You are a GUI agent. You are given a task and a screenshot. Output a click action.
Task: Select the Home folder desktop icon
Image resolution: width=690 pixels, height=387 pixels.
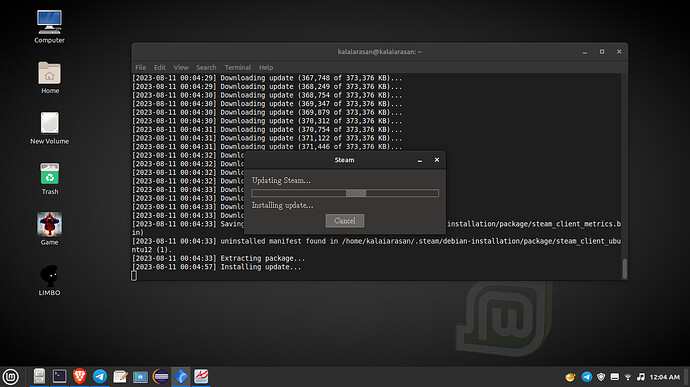pos(49,77)
